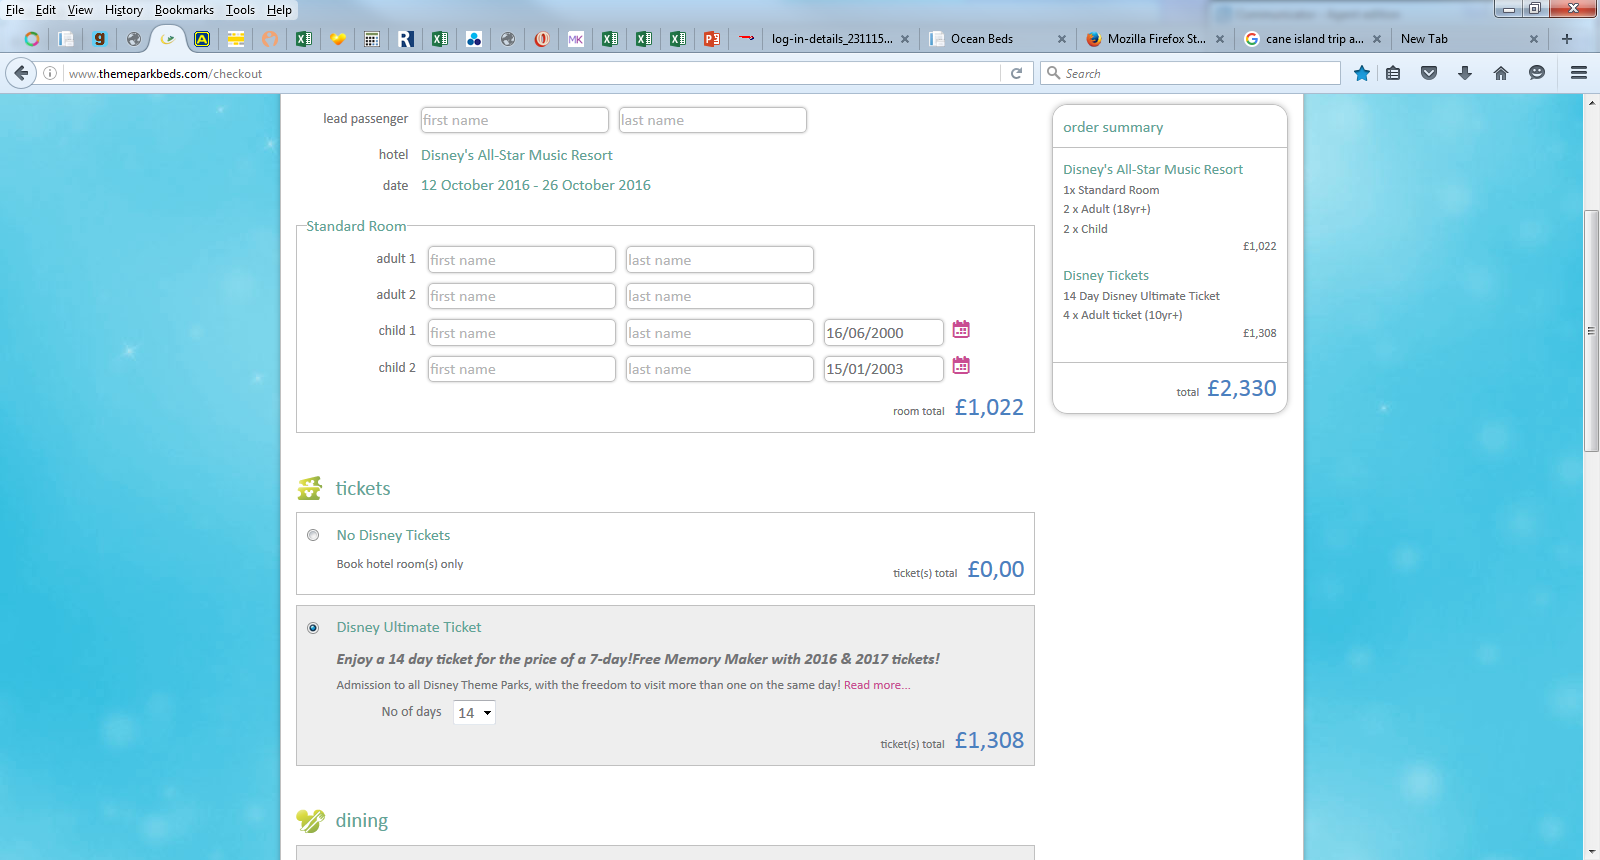
Task: Edit the child 1 date of birth field
Action: coord(883,333)
